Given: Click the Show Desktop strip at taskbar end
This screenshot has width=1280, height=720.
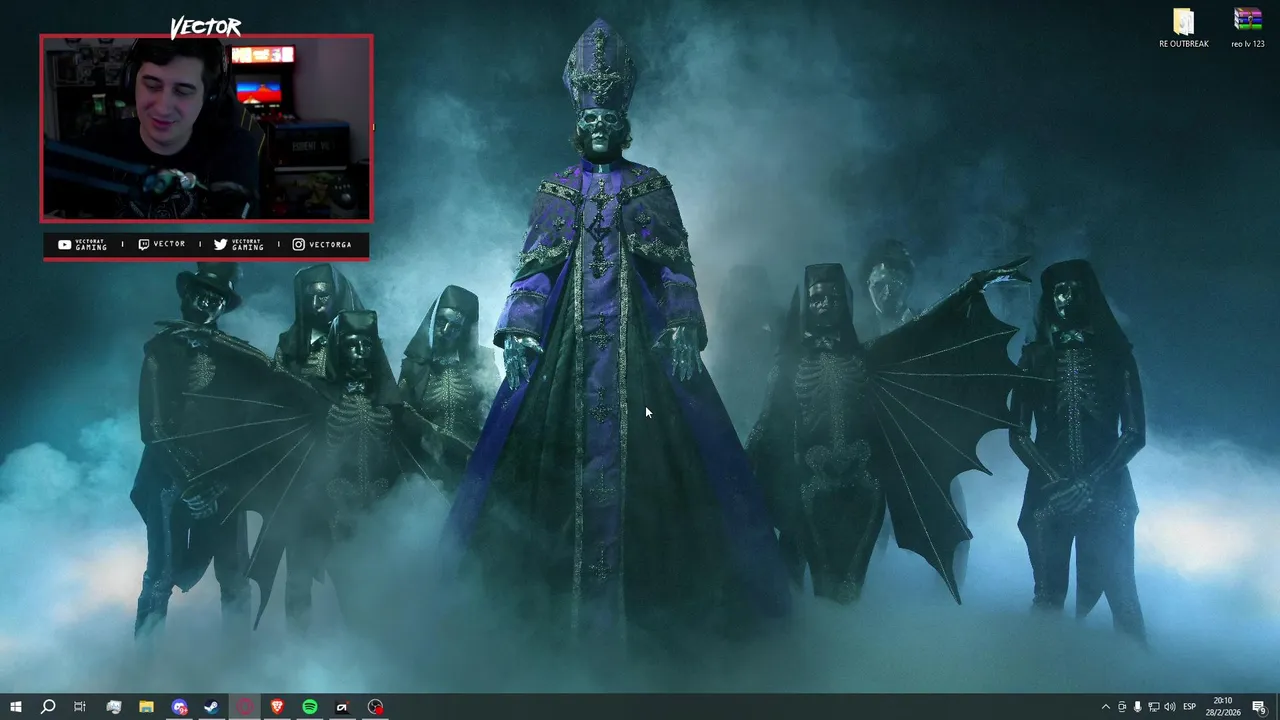Looking at the screenshot, I should click(x=1277, y=707).
